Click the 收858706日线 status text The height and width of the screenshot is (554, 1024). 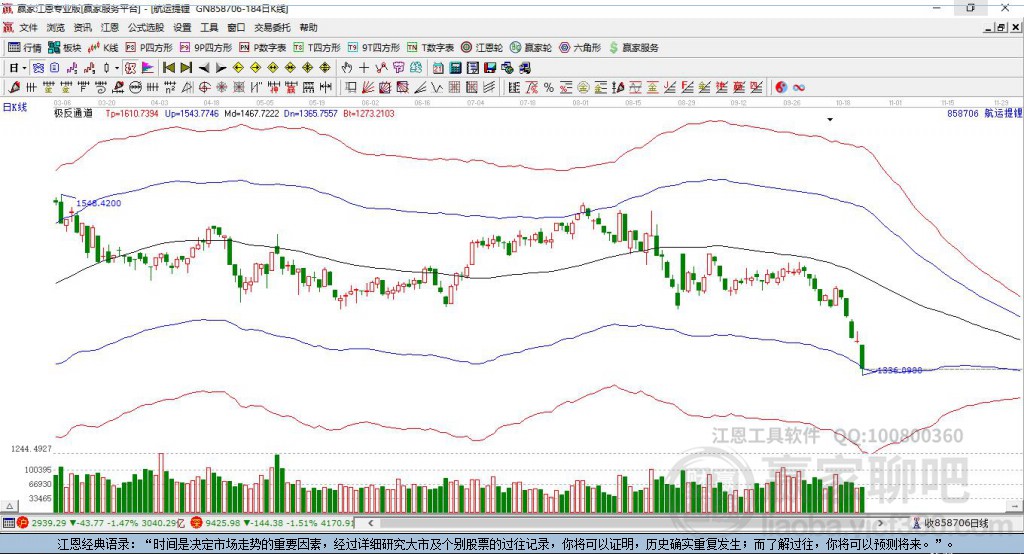(956, 523)
